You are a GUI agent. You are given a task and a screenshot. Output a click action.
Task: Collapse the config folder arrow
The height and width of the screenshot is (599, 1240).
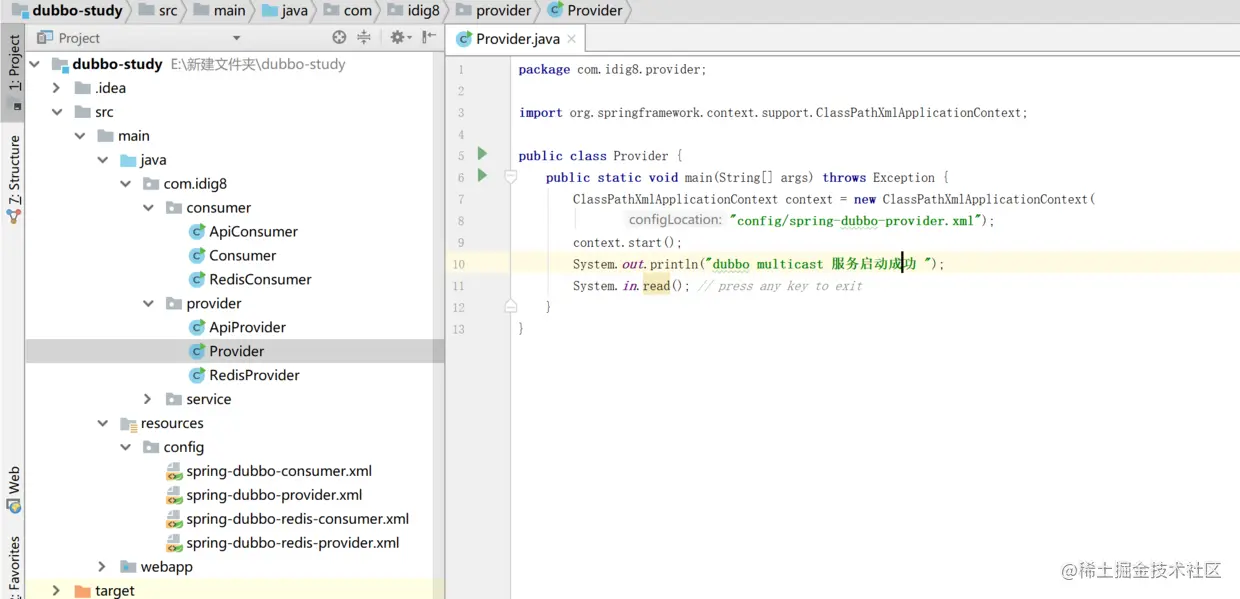click(125, 447)
